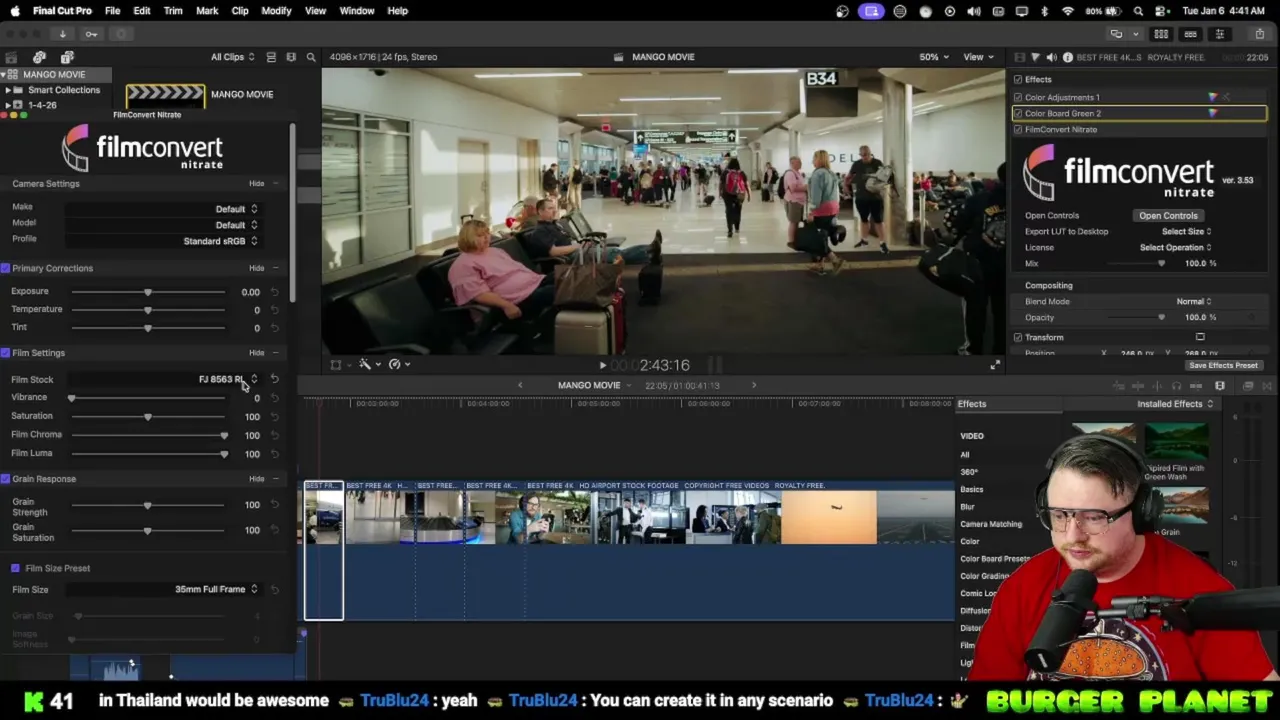
Task: Open the Modify menu
Action: point(276,11)
